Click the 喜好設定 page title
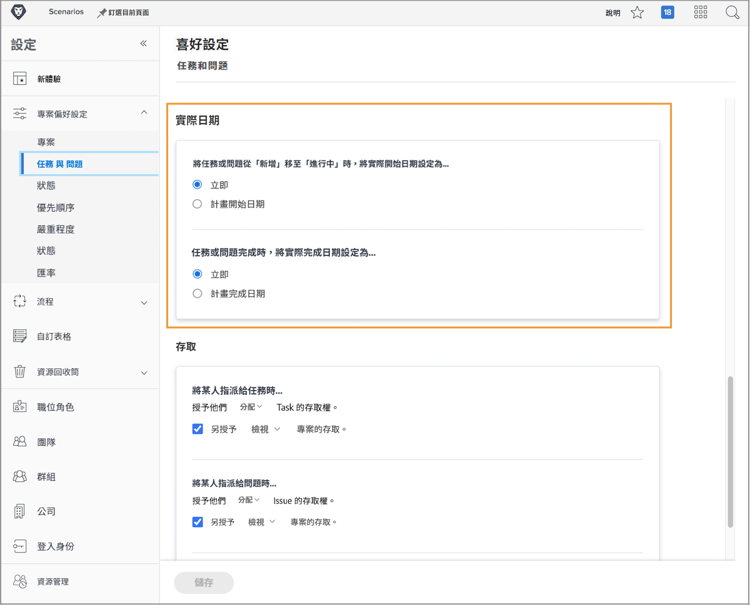This screenshot has height=605, width=750. [x=202, y=44]
